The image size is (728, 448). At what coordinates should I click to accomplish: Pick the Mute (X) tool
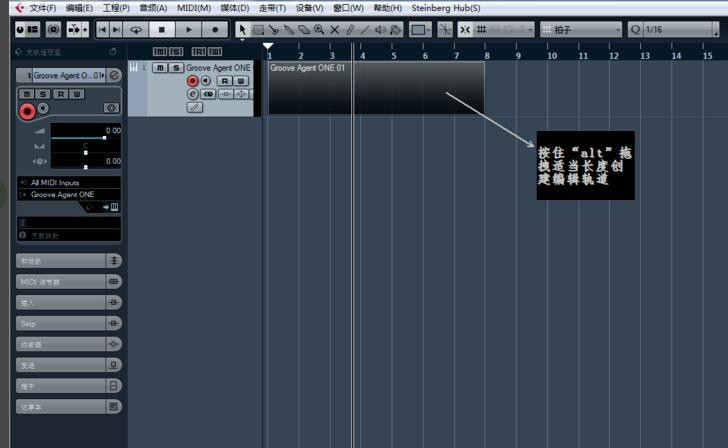[x=335, y=30]
